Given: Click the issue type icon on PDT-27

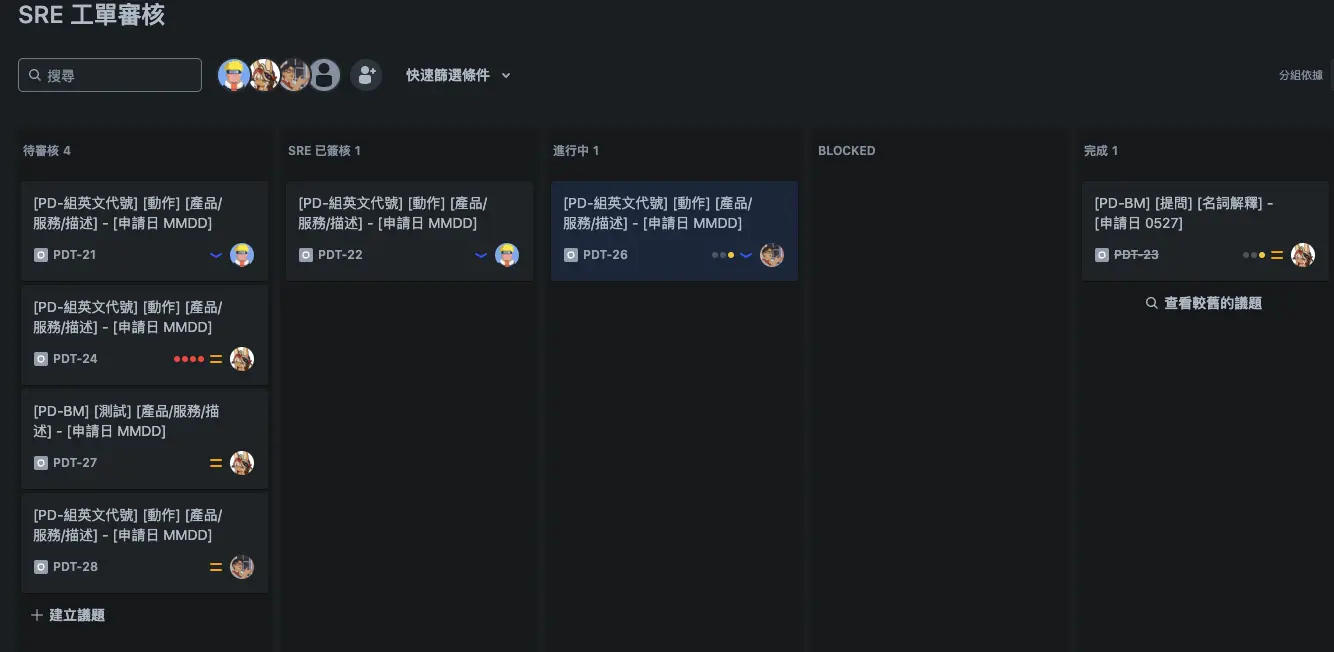Looking at the screenshot, I should 41,463.
